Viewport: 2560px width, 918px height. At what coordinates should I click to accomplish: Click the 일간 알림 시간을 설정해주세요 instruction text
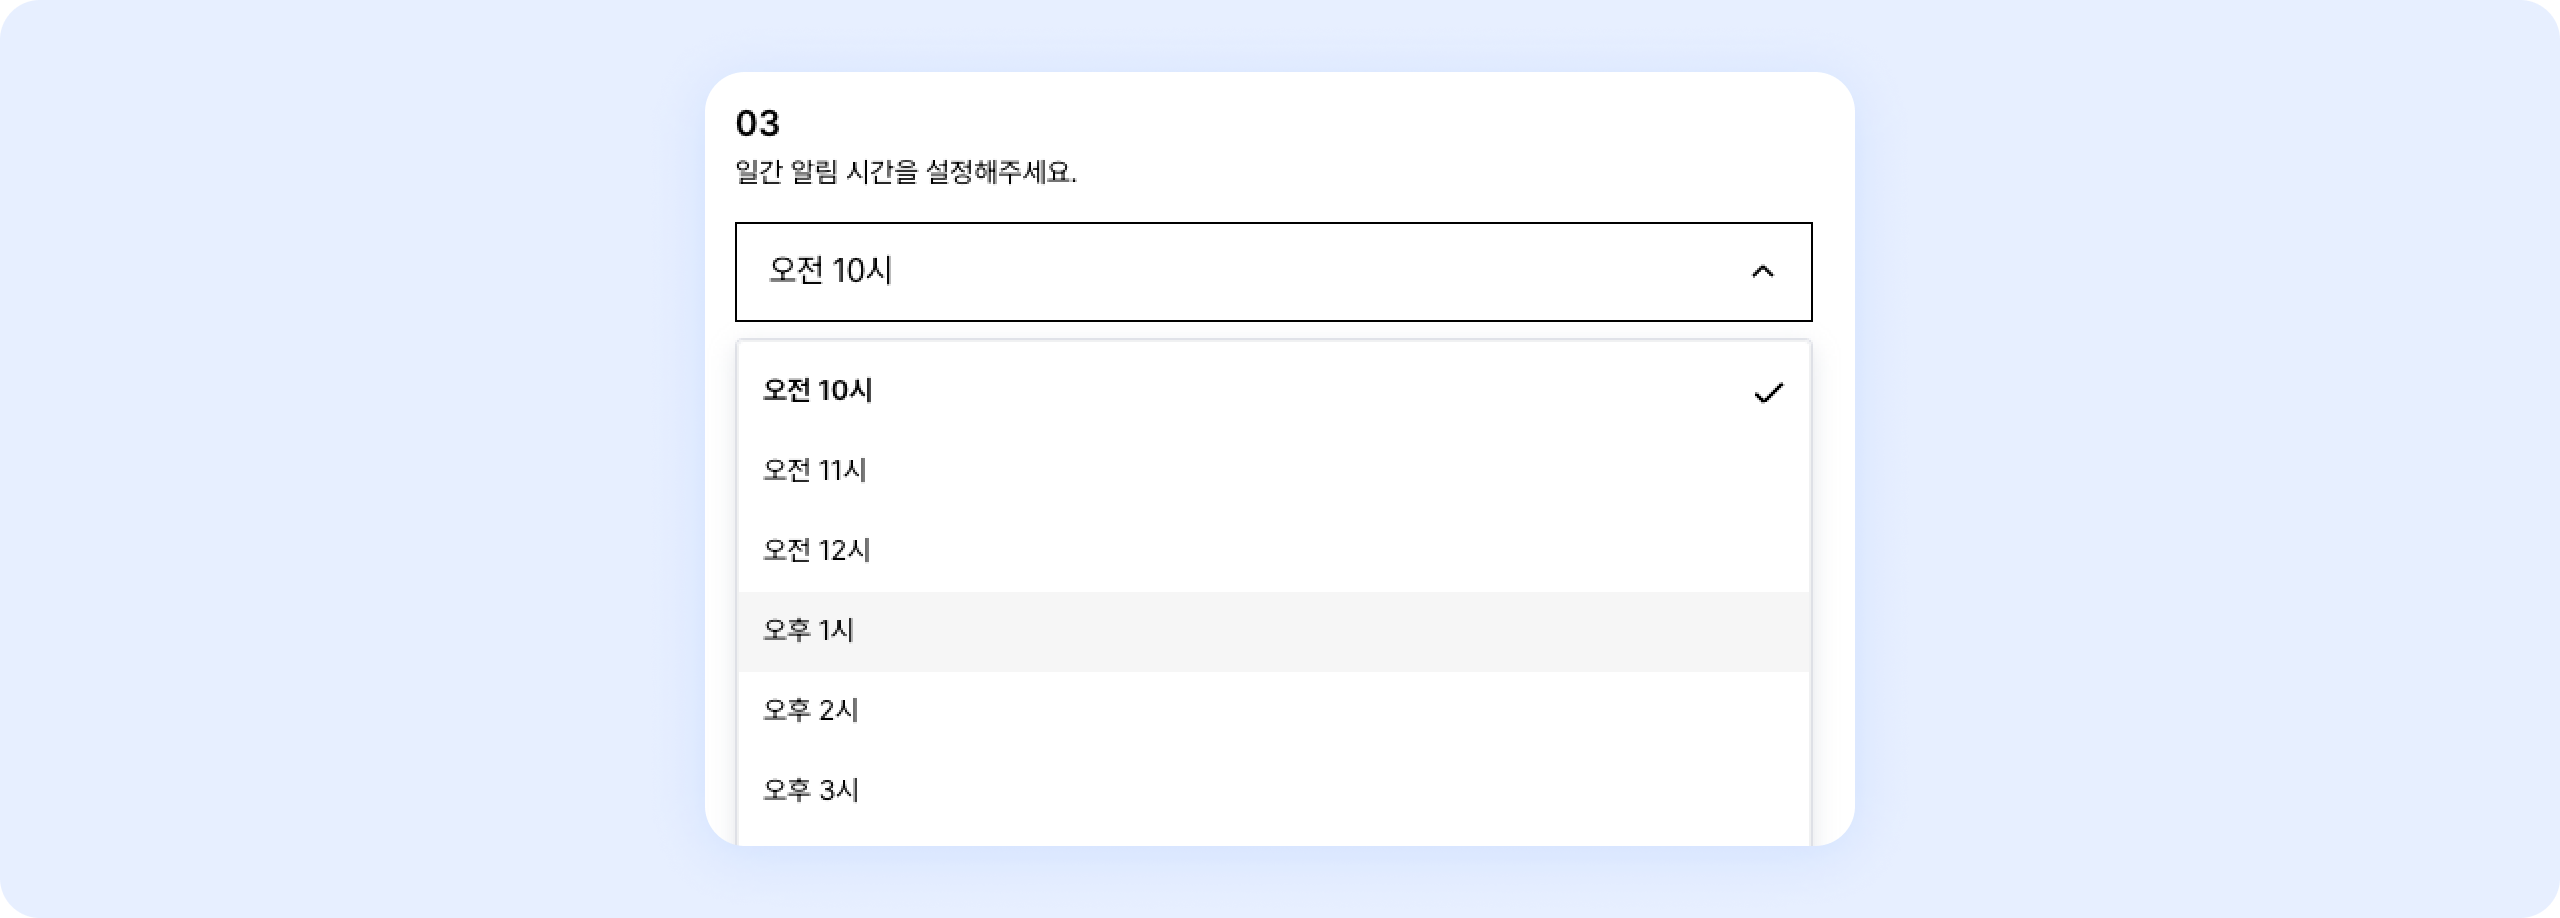click(905, 173)
